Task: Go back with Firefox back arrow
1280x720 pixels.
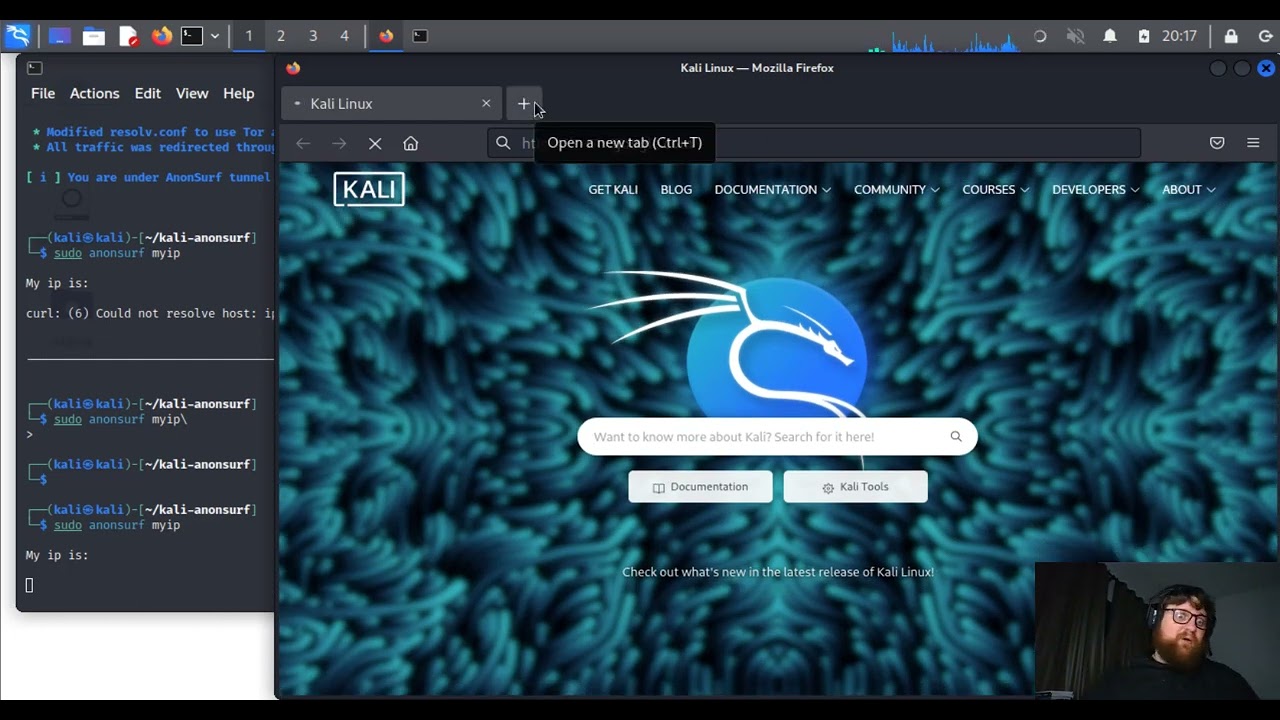Action: (303, 143)
